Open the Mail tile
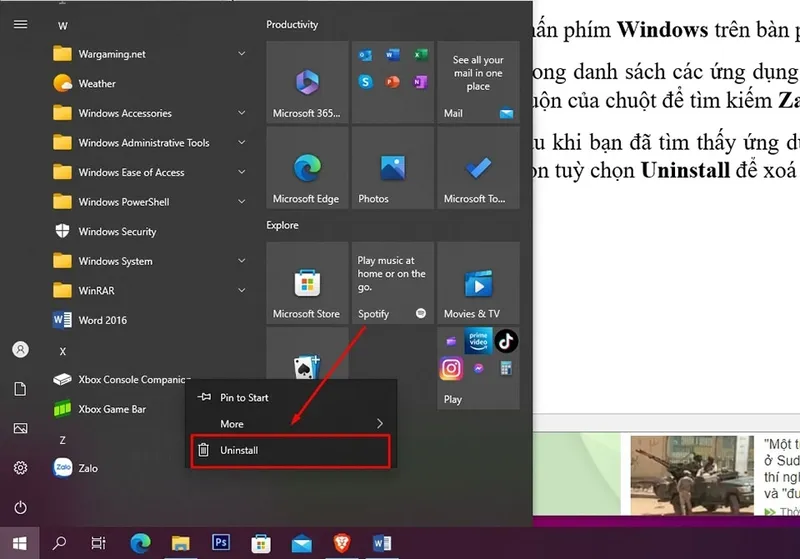Screen dimensions: 800x559 click(478, 83)
